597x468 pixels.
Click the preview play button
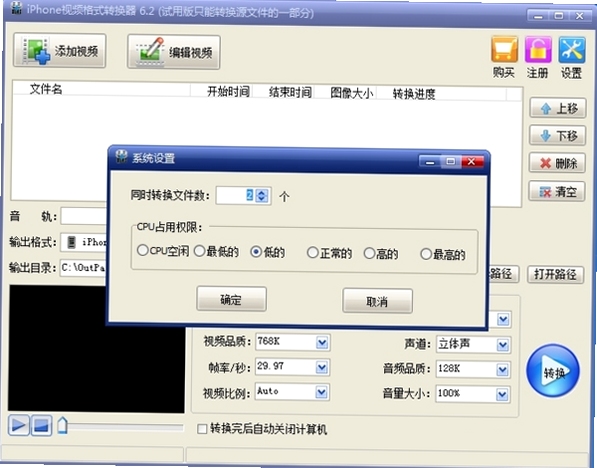(x=19, y=425)
